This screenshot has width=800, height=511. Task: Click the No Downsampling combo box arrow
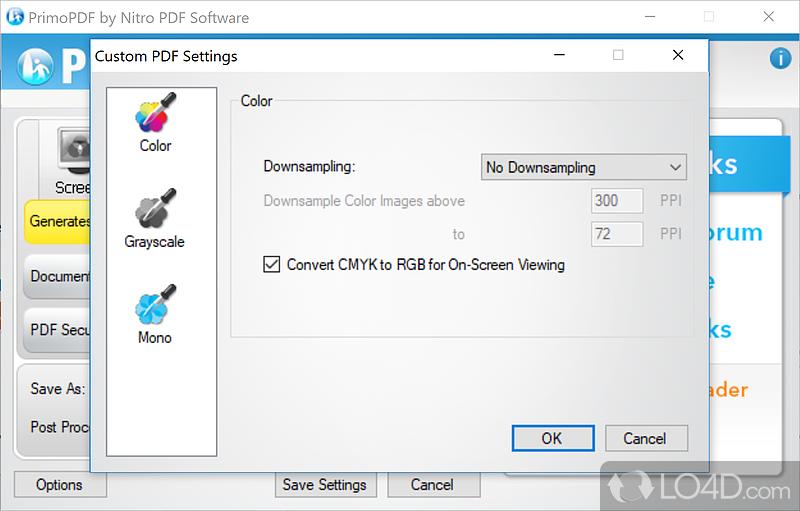pos(675,167)
